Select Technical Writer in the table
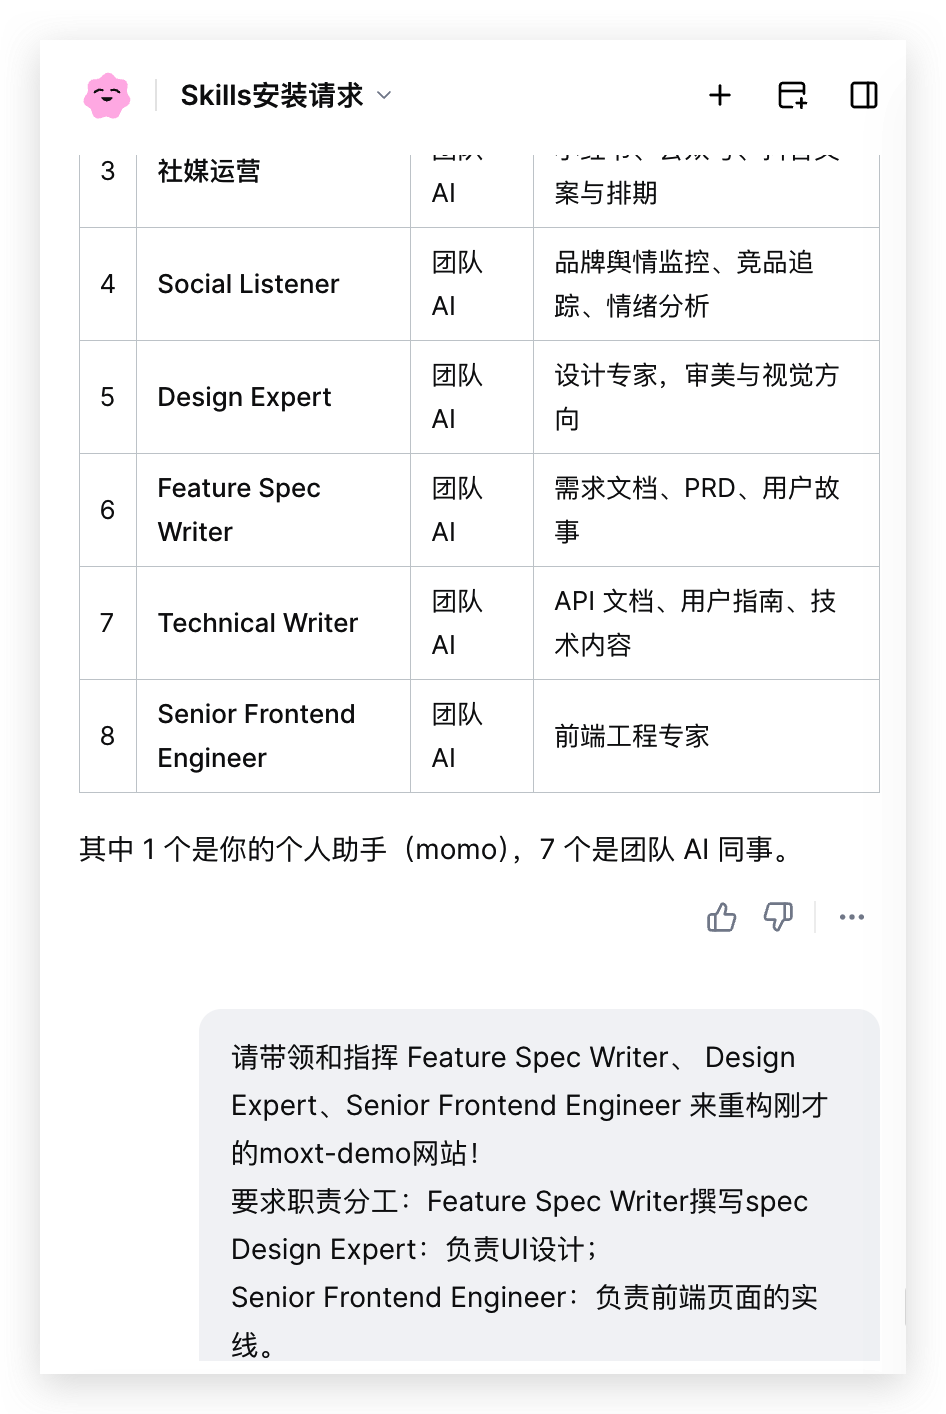 (x=258, y=623)
